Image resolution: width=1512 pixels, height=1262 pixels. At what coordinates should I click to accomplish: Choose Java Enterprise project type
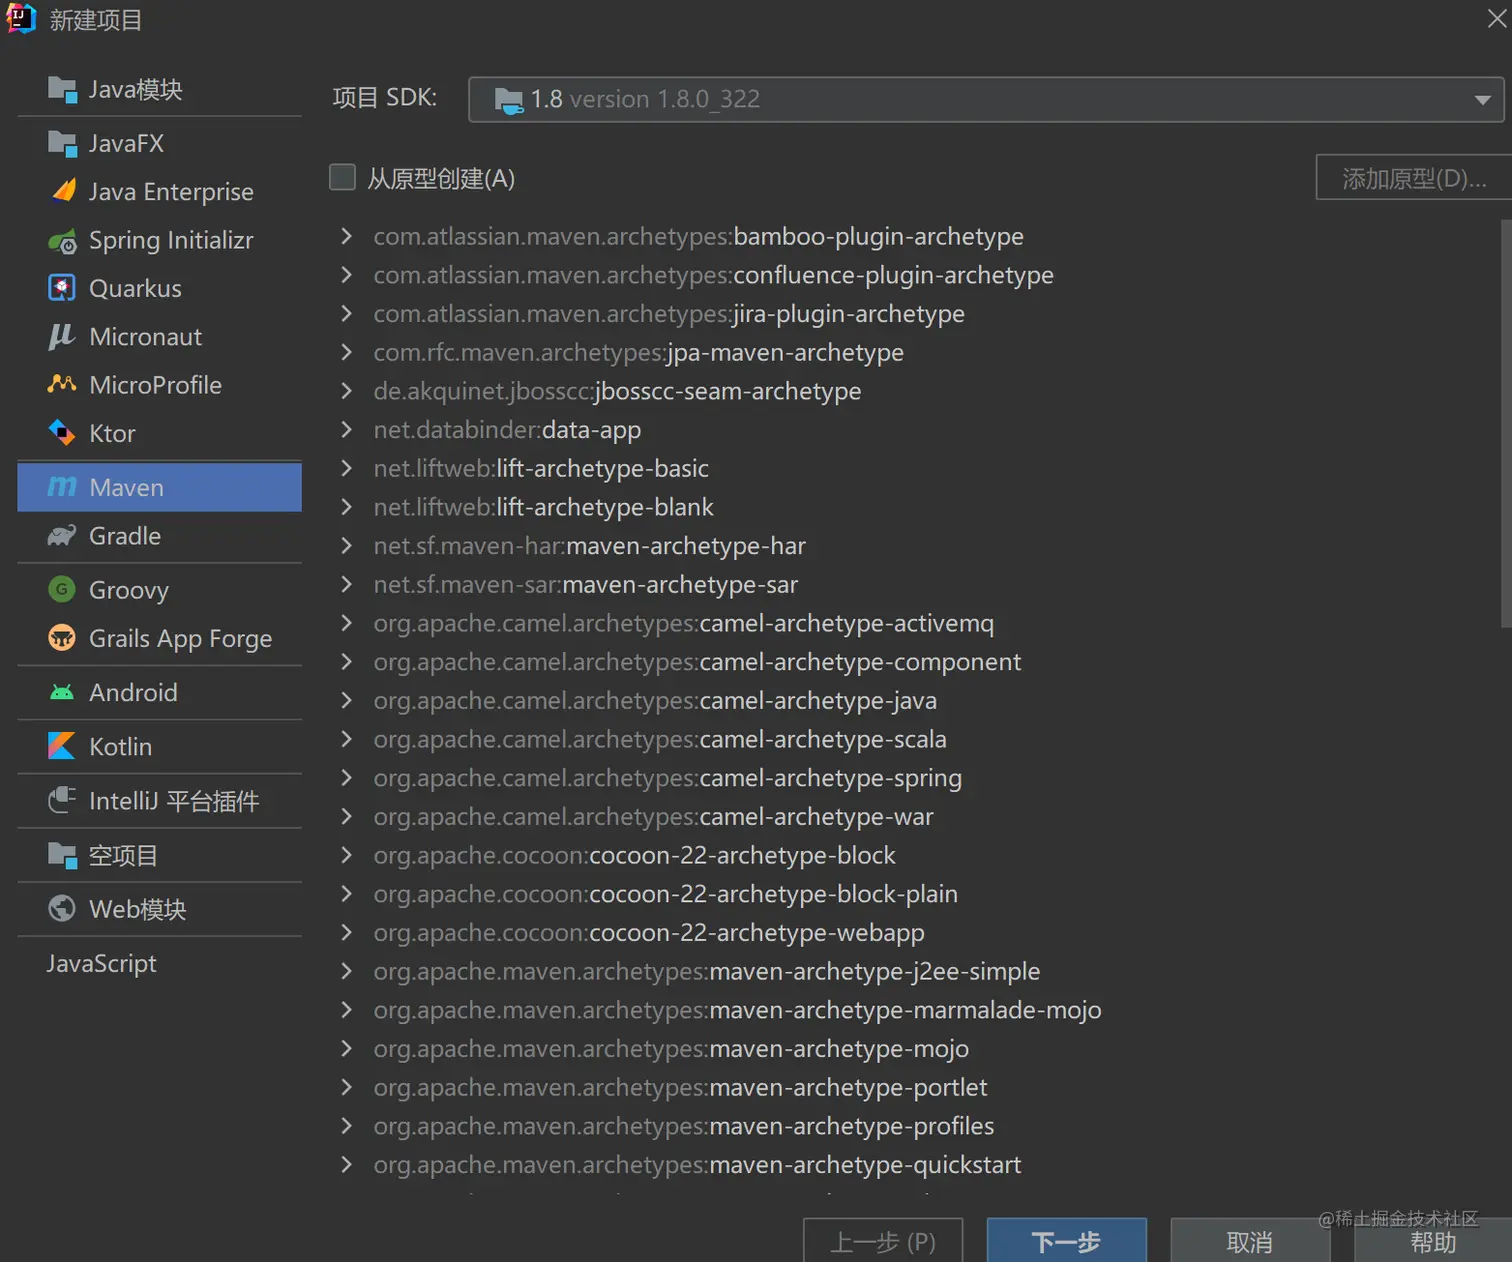tap(160, 191)
